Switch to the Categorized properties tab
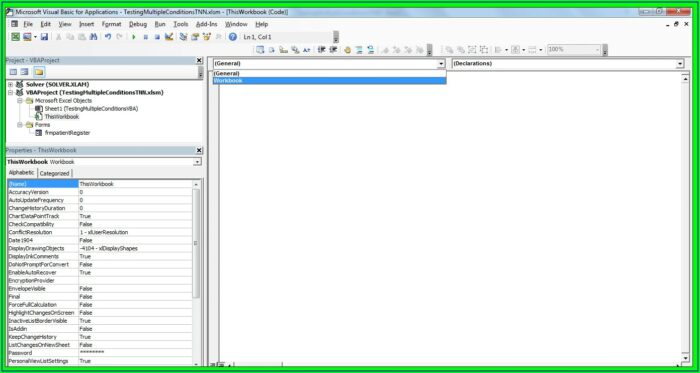The width and height of the screenshot is (700, 373). pyautogui.click(x=54, y=173)
